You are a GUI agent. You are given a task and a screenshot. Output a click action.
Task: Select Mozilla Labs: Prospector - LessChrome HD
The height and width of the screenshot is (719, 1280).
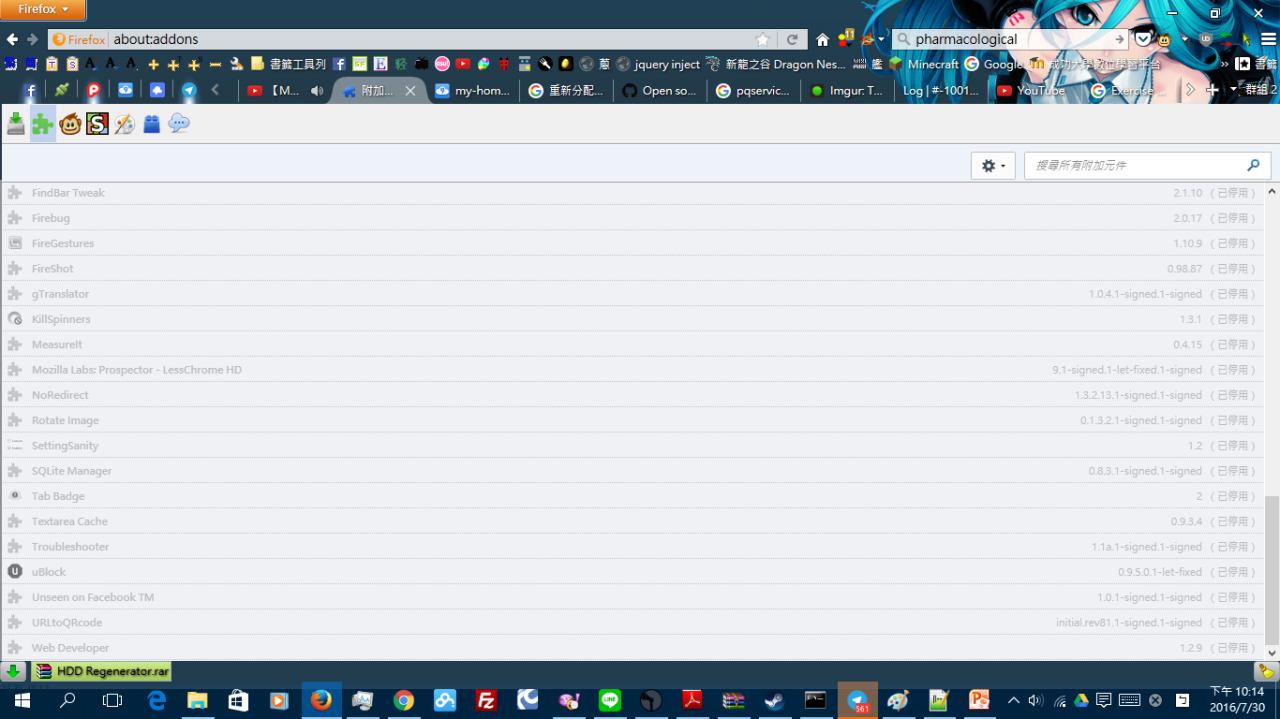point(632,370)
